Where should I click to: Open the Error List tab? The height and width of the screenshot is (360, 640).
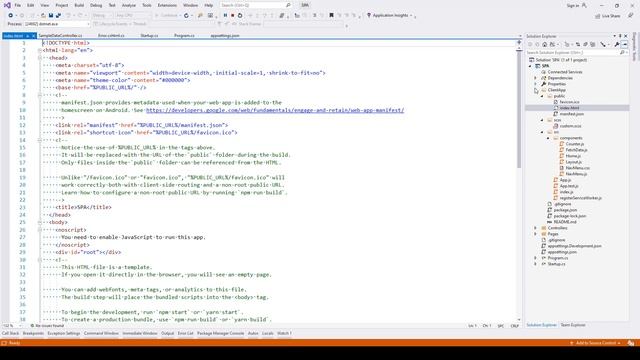[185, 333]
